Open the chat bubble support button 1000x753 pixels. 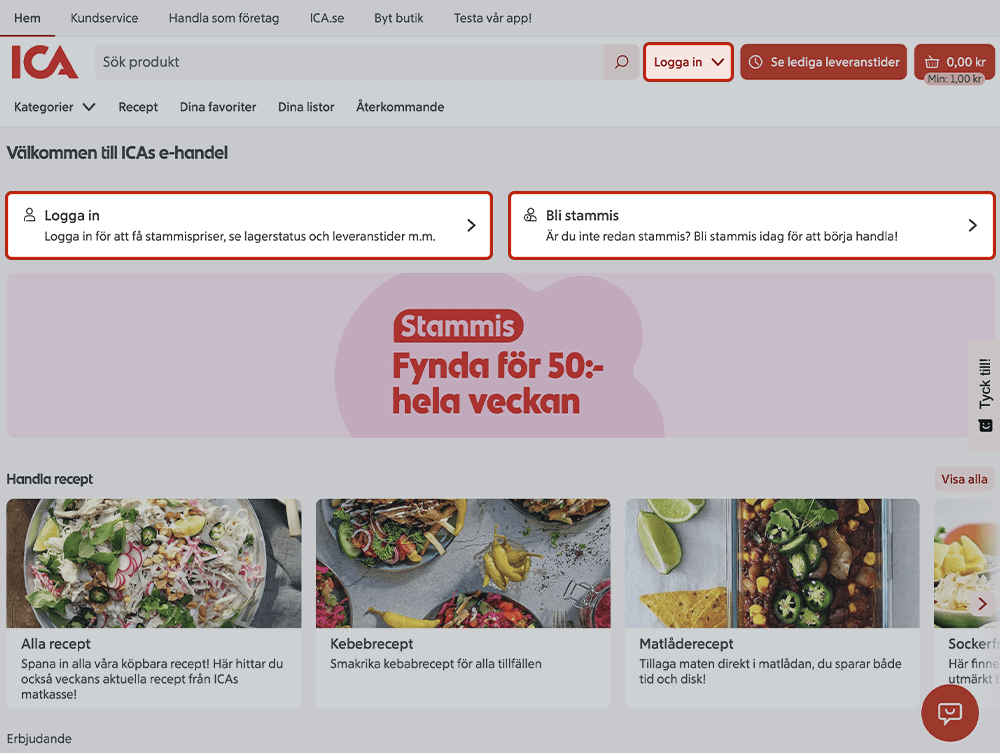coord(950,713)
